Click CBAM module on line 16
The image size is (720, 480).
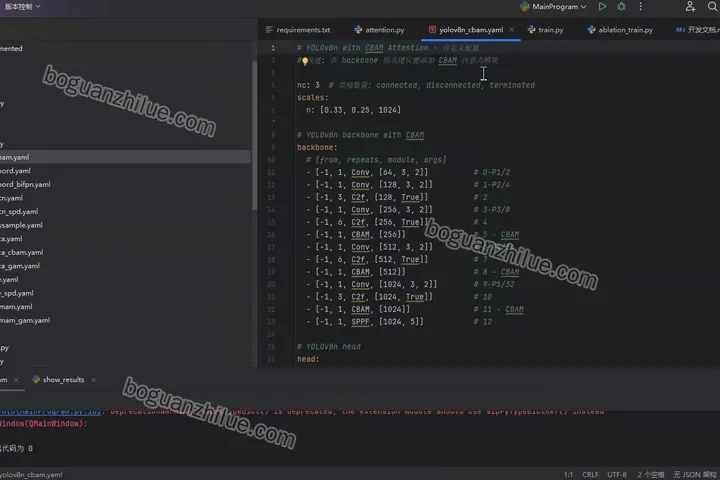click(360, 235)
